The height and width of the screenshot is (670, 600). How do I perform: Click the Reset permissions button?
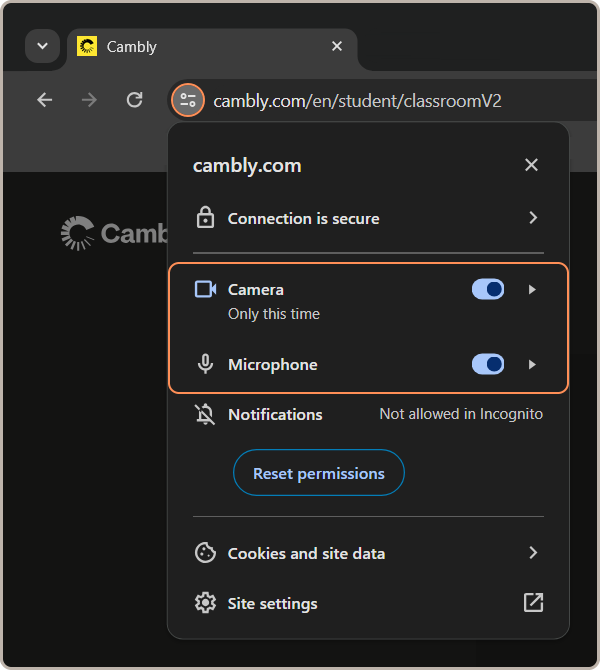tap(318, 473)
